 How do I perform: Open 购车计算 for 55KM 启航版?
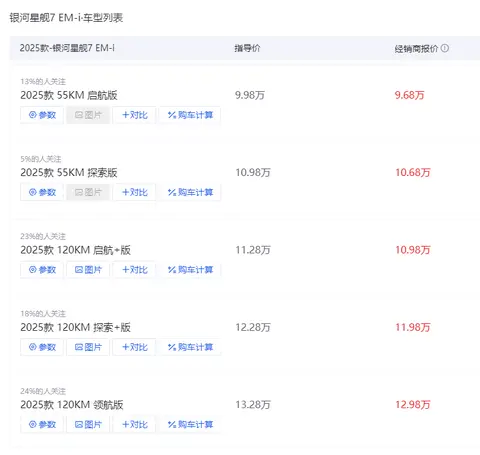pyautogui.click(x=190, y=115)
